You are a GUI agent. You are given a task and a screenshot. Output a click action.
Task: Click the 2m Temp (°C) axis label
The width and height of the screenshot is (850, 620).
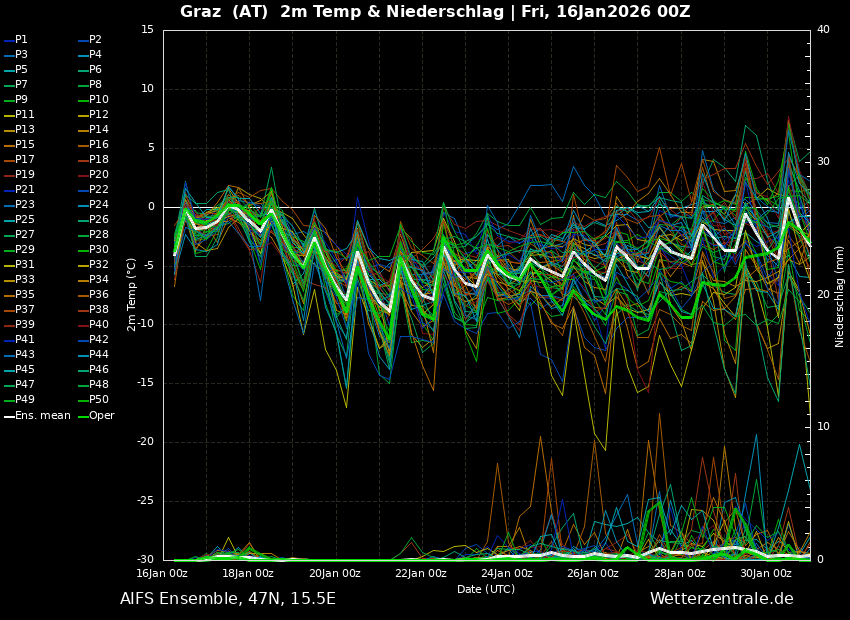point(131,294)
